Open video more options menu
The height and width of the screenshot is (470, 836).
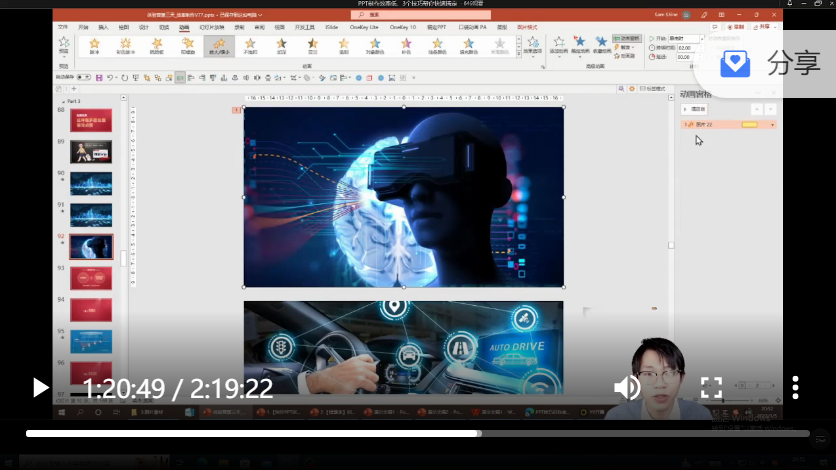tap(795, 388)
